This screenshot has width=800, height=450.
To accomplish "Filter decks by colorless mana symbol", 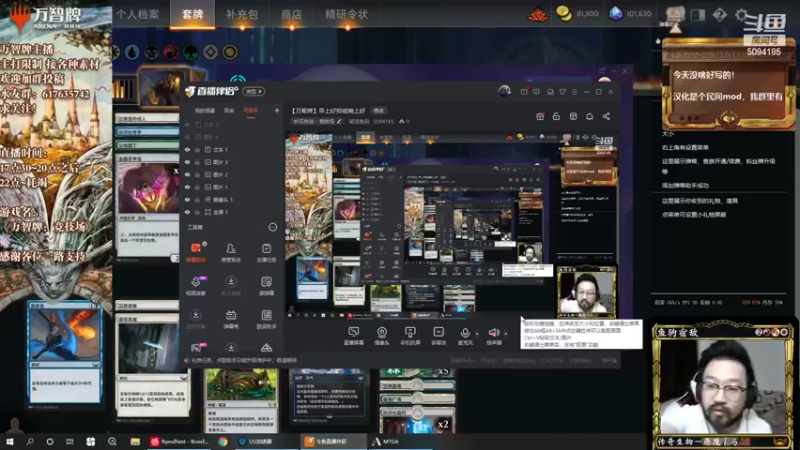I will (x=210, y=52).
